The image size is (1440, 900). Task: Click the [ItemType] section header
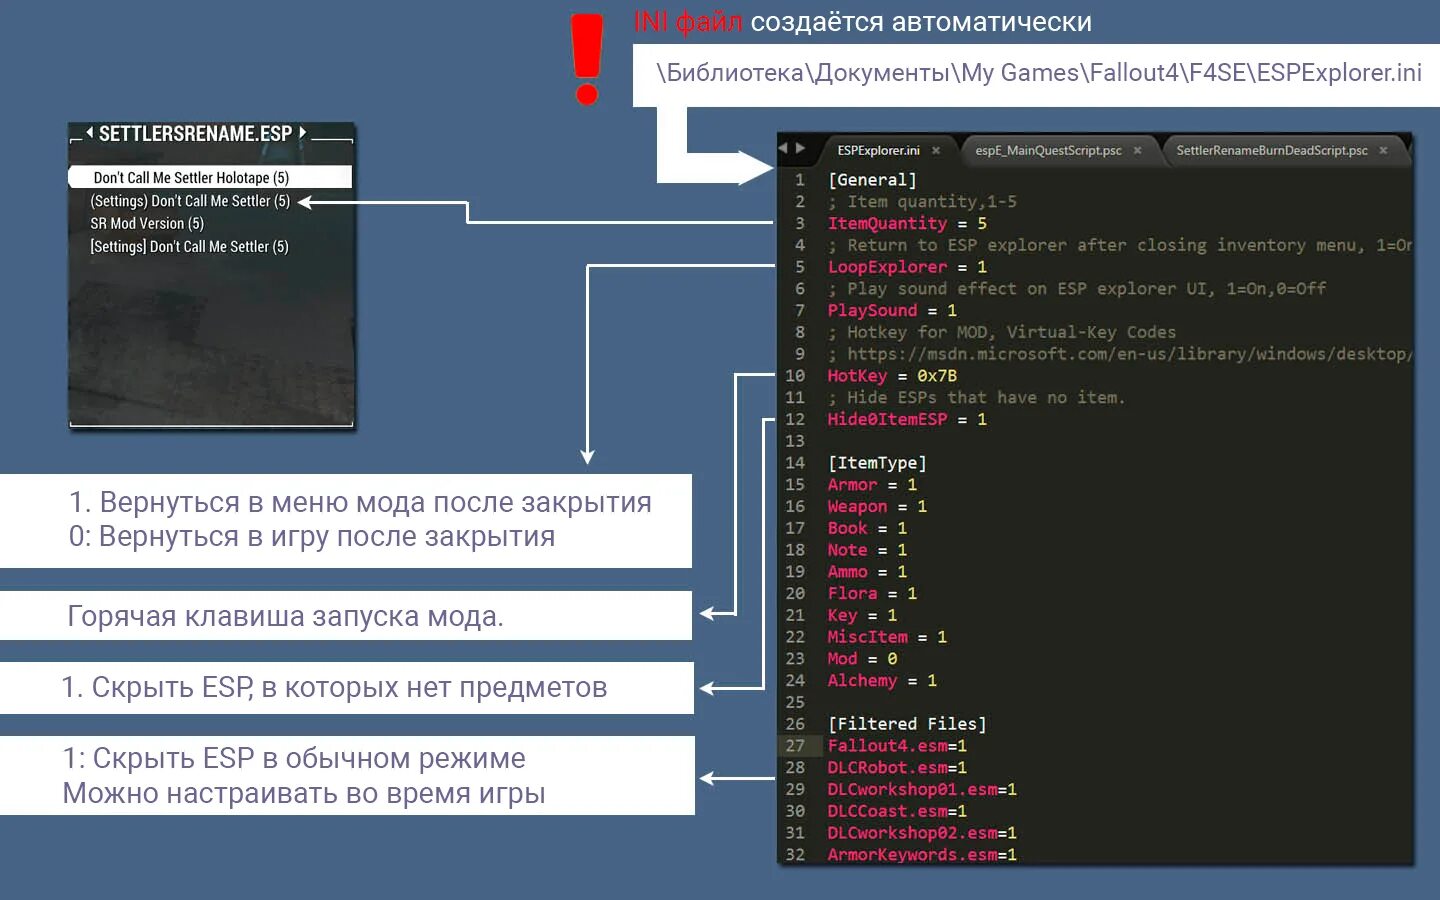pyautogui.click(x=877, y=463)
